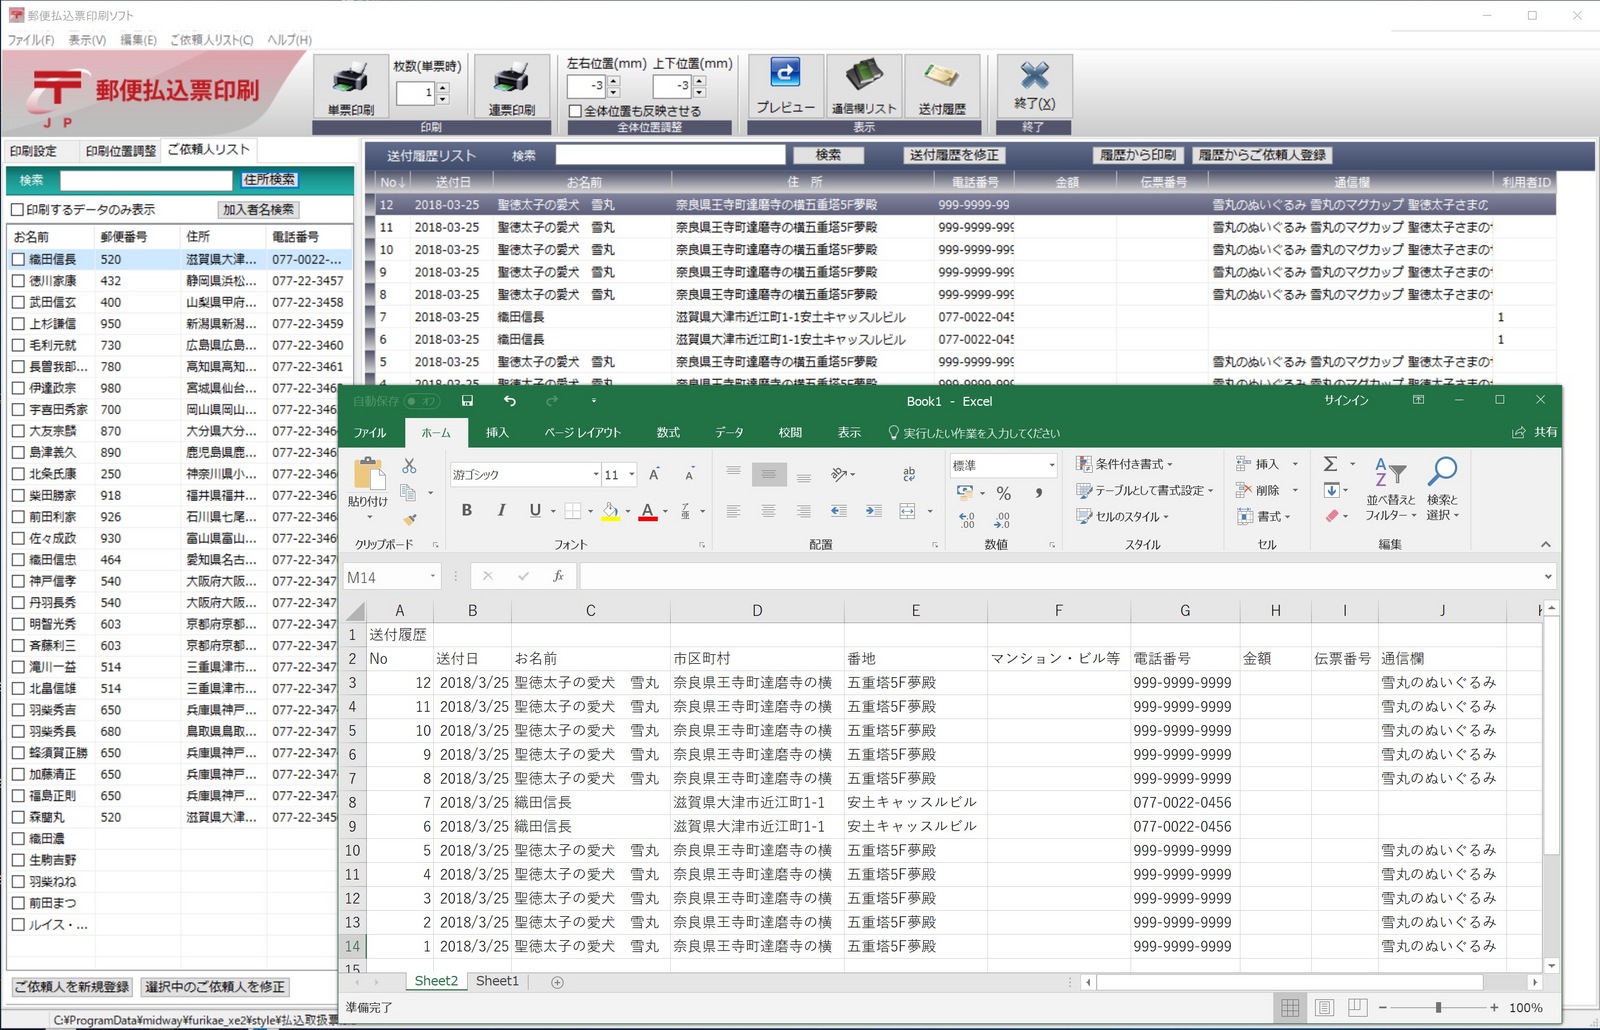Screen dimensions: 1600x1030
Task: Switch to the Sheet1 tab
Action: coord(497,981)
